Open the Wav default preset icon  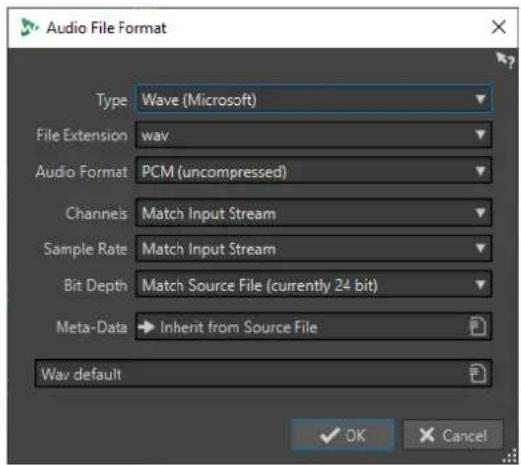pyautogui.click(x=478, y=373)
